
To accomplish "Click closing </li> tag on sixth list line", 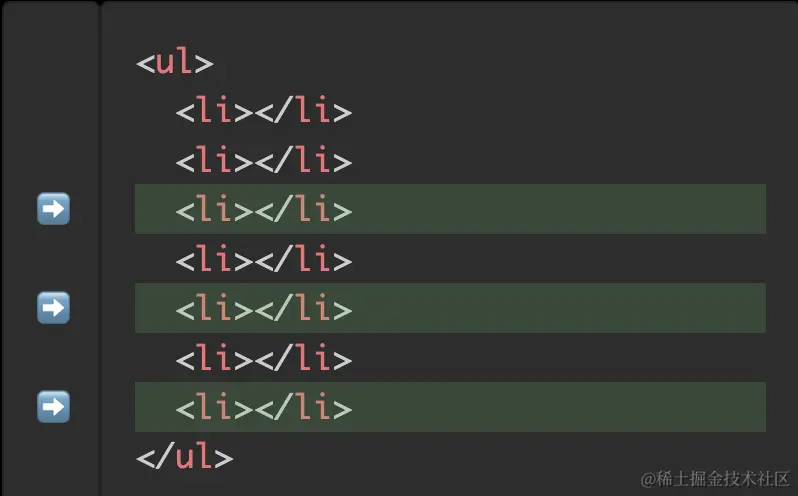I will pyautogui.click(x=303, y=358).
